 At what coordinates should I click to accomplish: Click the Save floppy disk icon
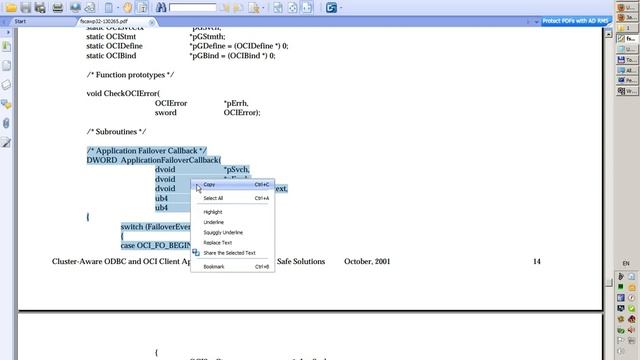[26, 7]
